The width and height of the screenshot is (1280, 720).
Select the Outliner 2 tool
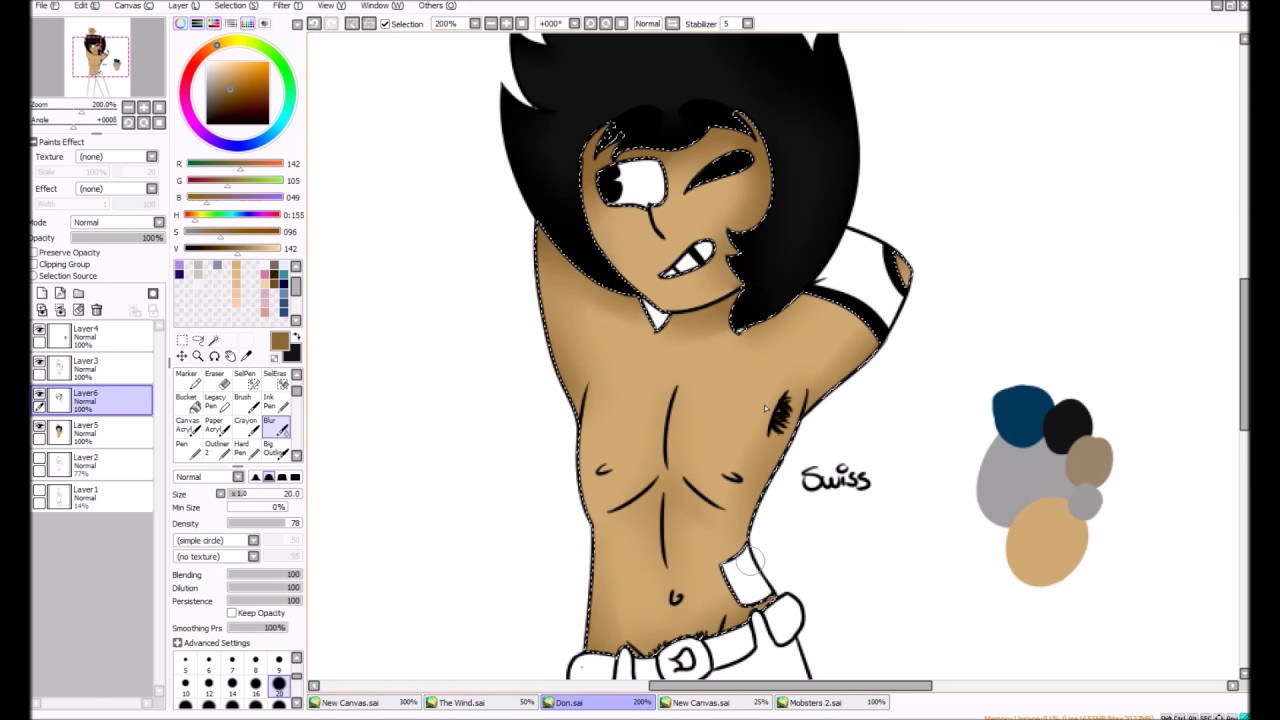(x=216, y=449)
